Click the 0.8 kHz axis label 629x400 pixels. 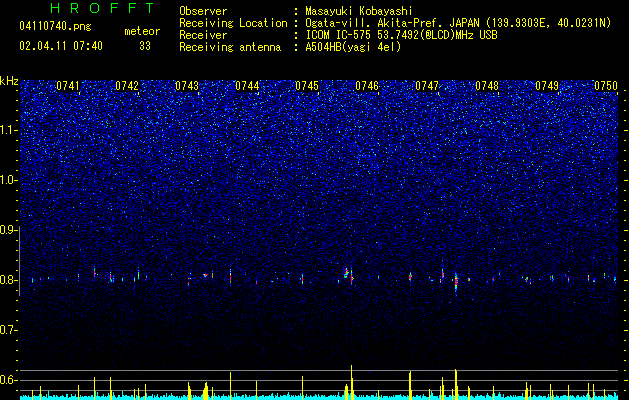point(9,280)
